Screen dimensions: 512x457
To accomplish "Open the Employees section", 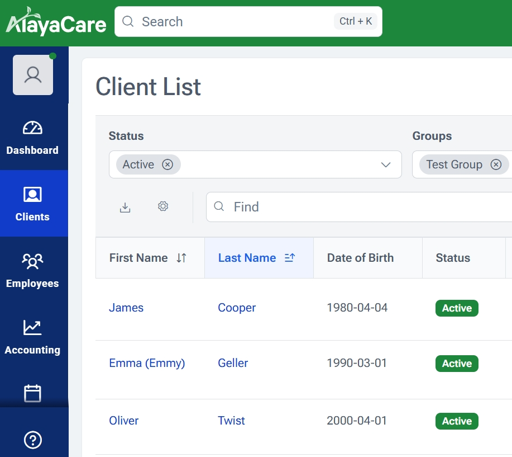I will (32, 271).
